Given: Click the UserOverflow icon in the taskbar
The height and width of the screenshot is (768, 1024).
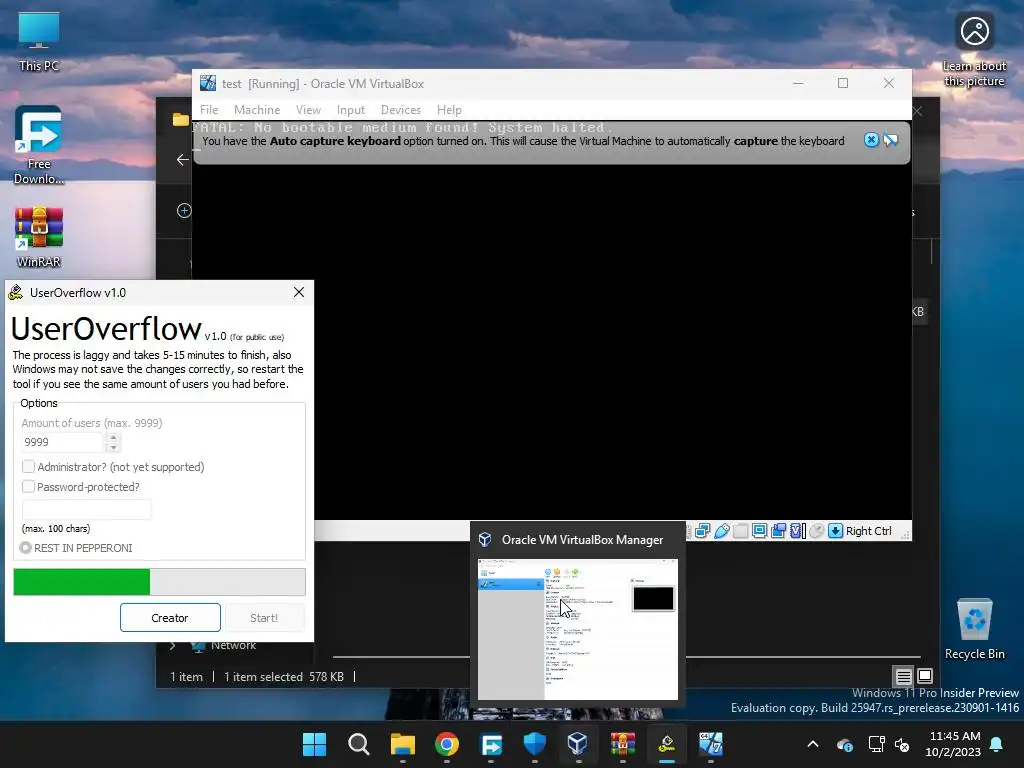Looking at the screenshot, I should [667, 744].
